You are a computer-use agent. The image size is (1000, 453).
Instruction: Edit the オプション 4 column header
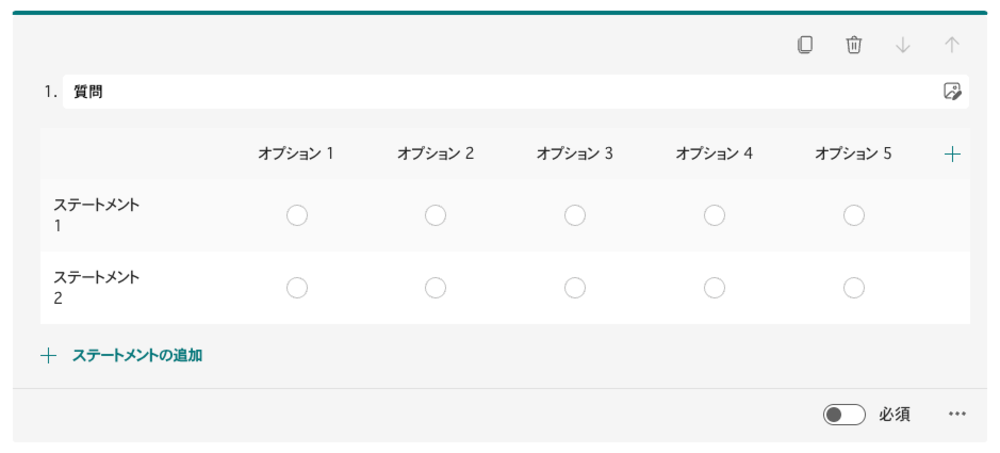[713, 154]
